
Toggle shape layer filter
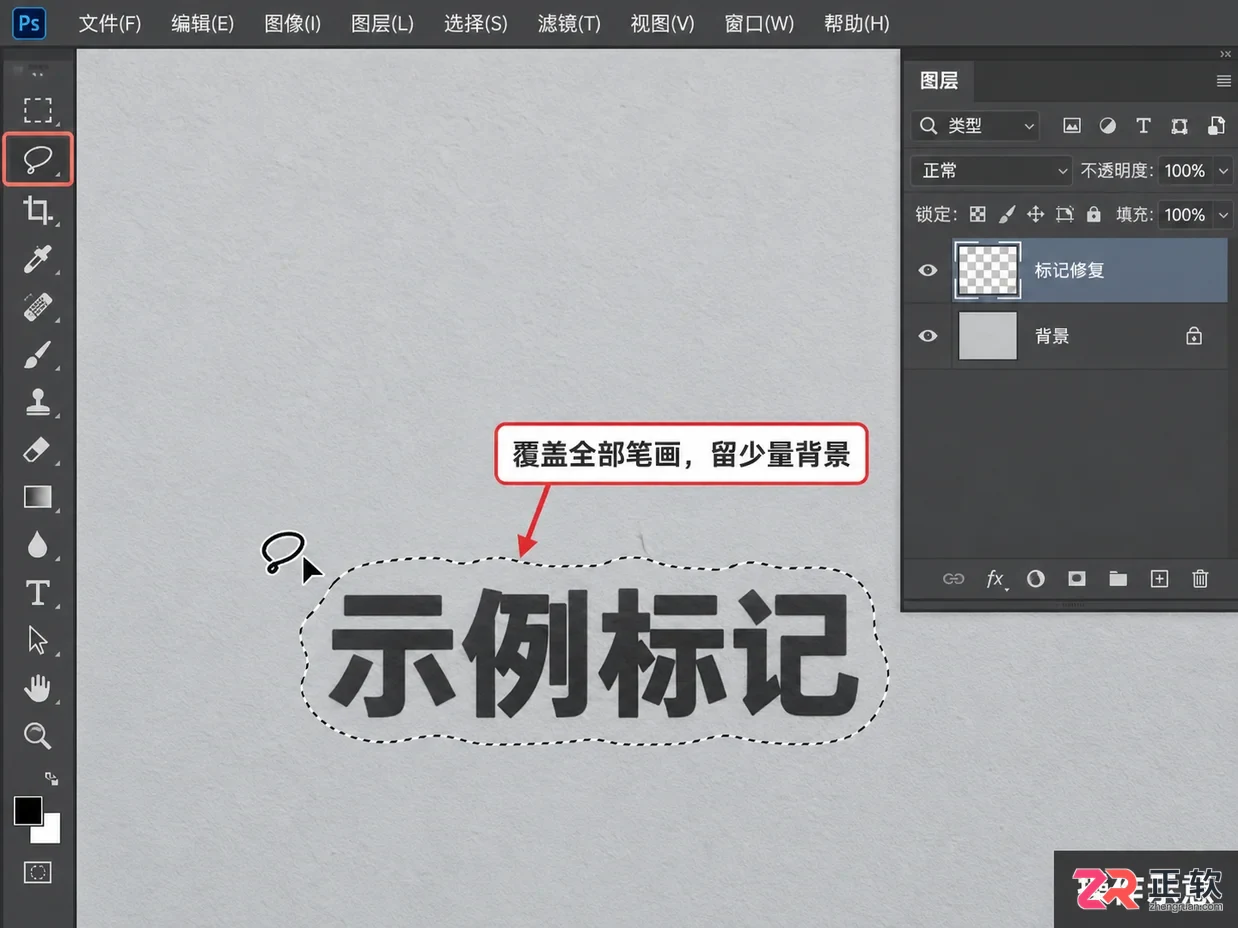1180,126
